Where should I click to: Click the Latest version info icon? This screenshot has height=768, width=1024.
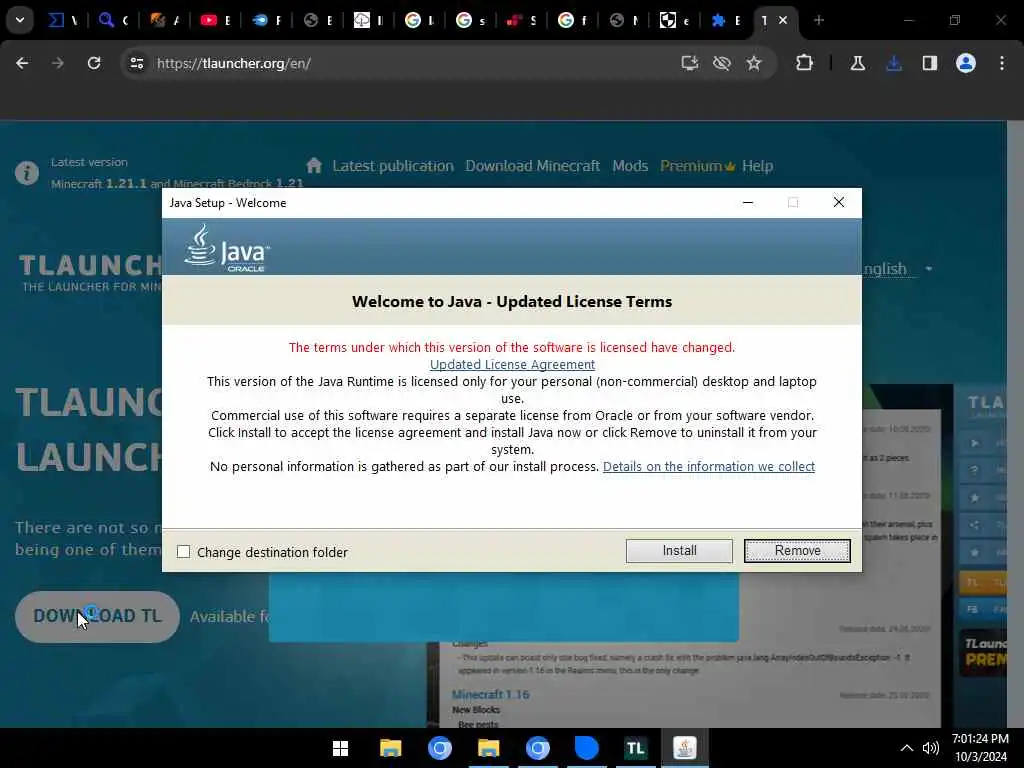(27, 173)
